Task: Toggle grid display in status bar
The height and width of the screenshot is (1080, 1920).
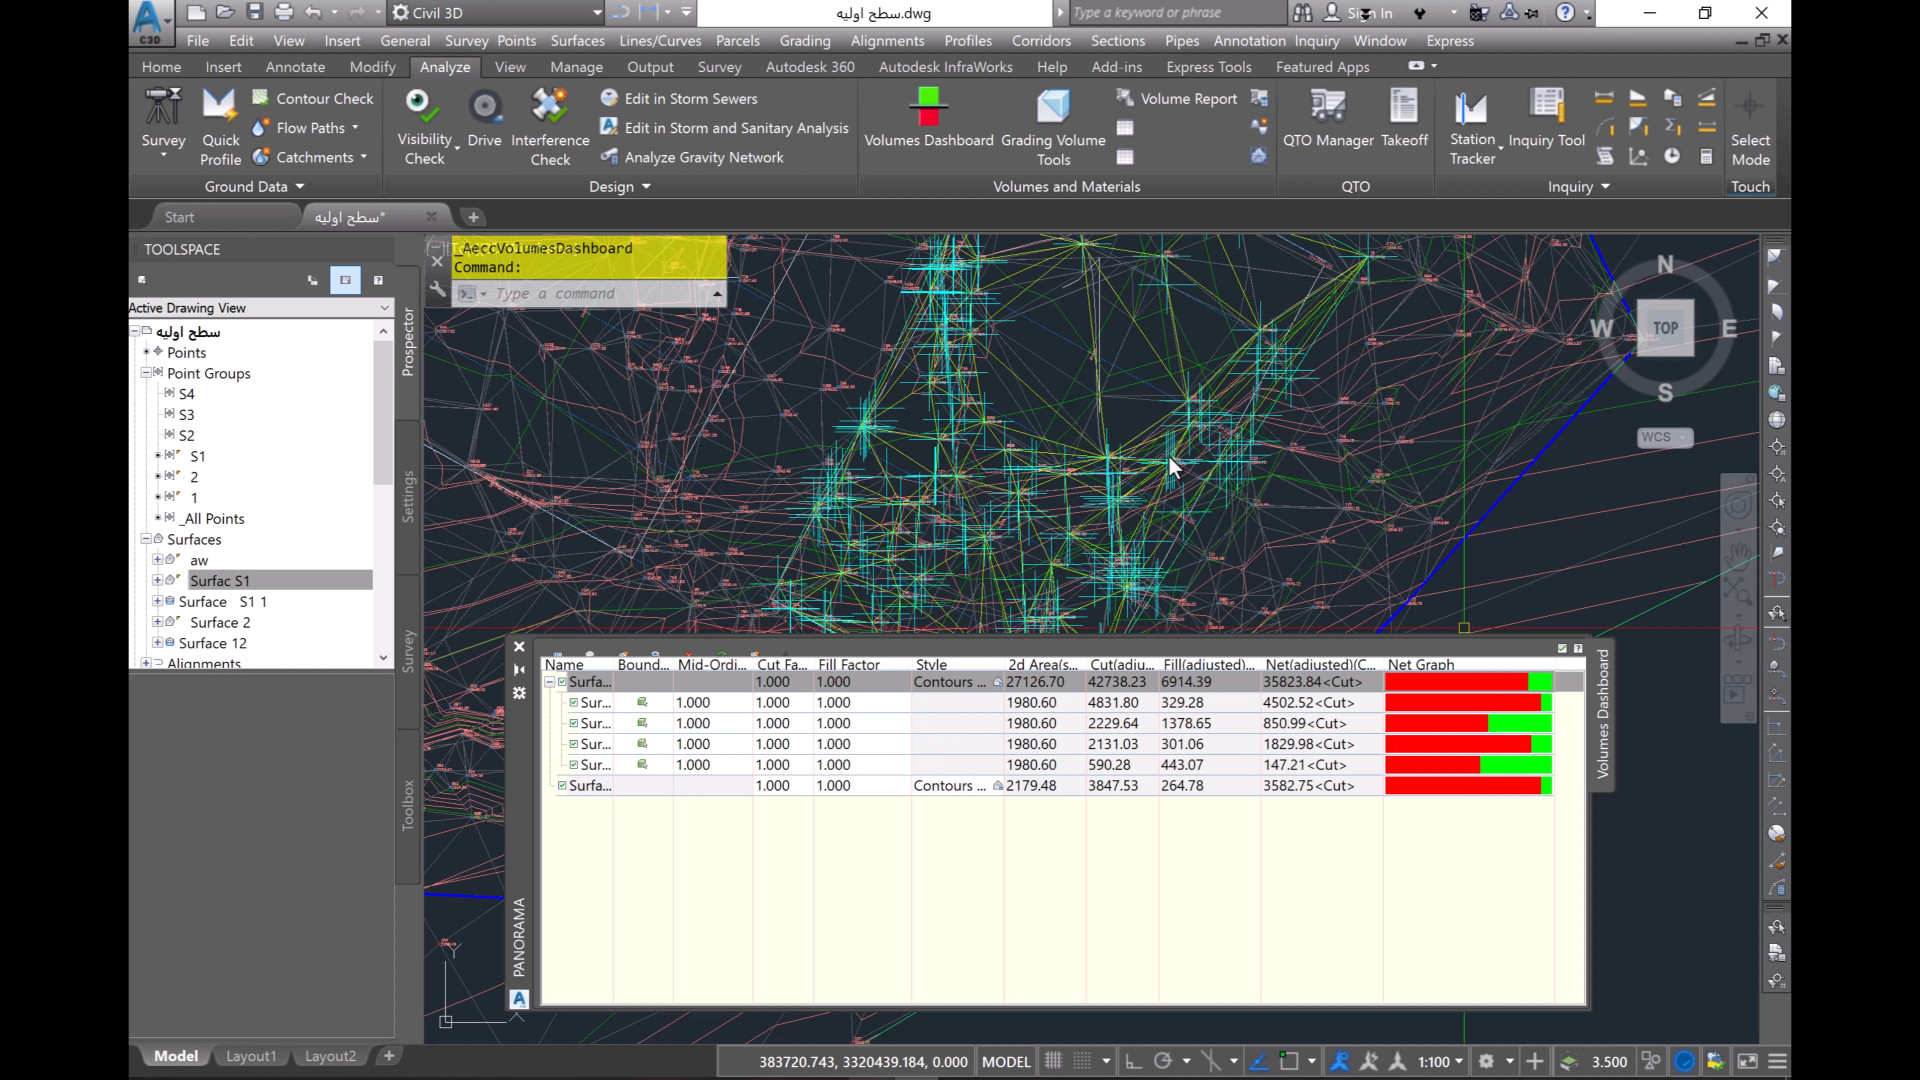Action: point(1053,1061)
